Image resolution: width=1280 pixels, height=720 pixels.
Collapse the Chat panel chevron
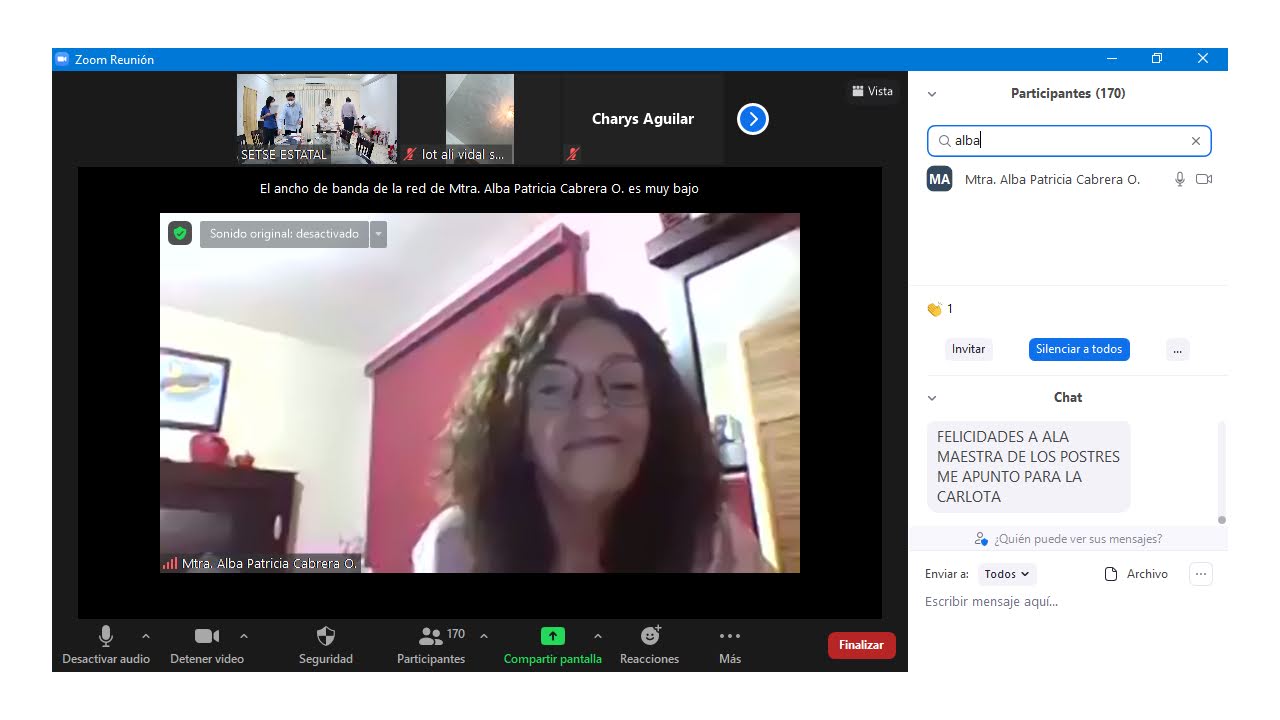point(932,398)
